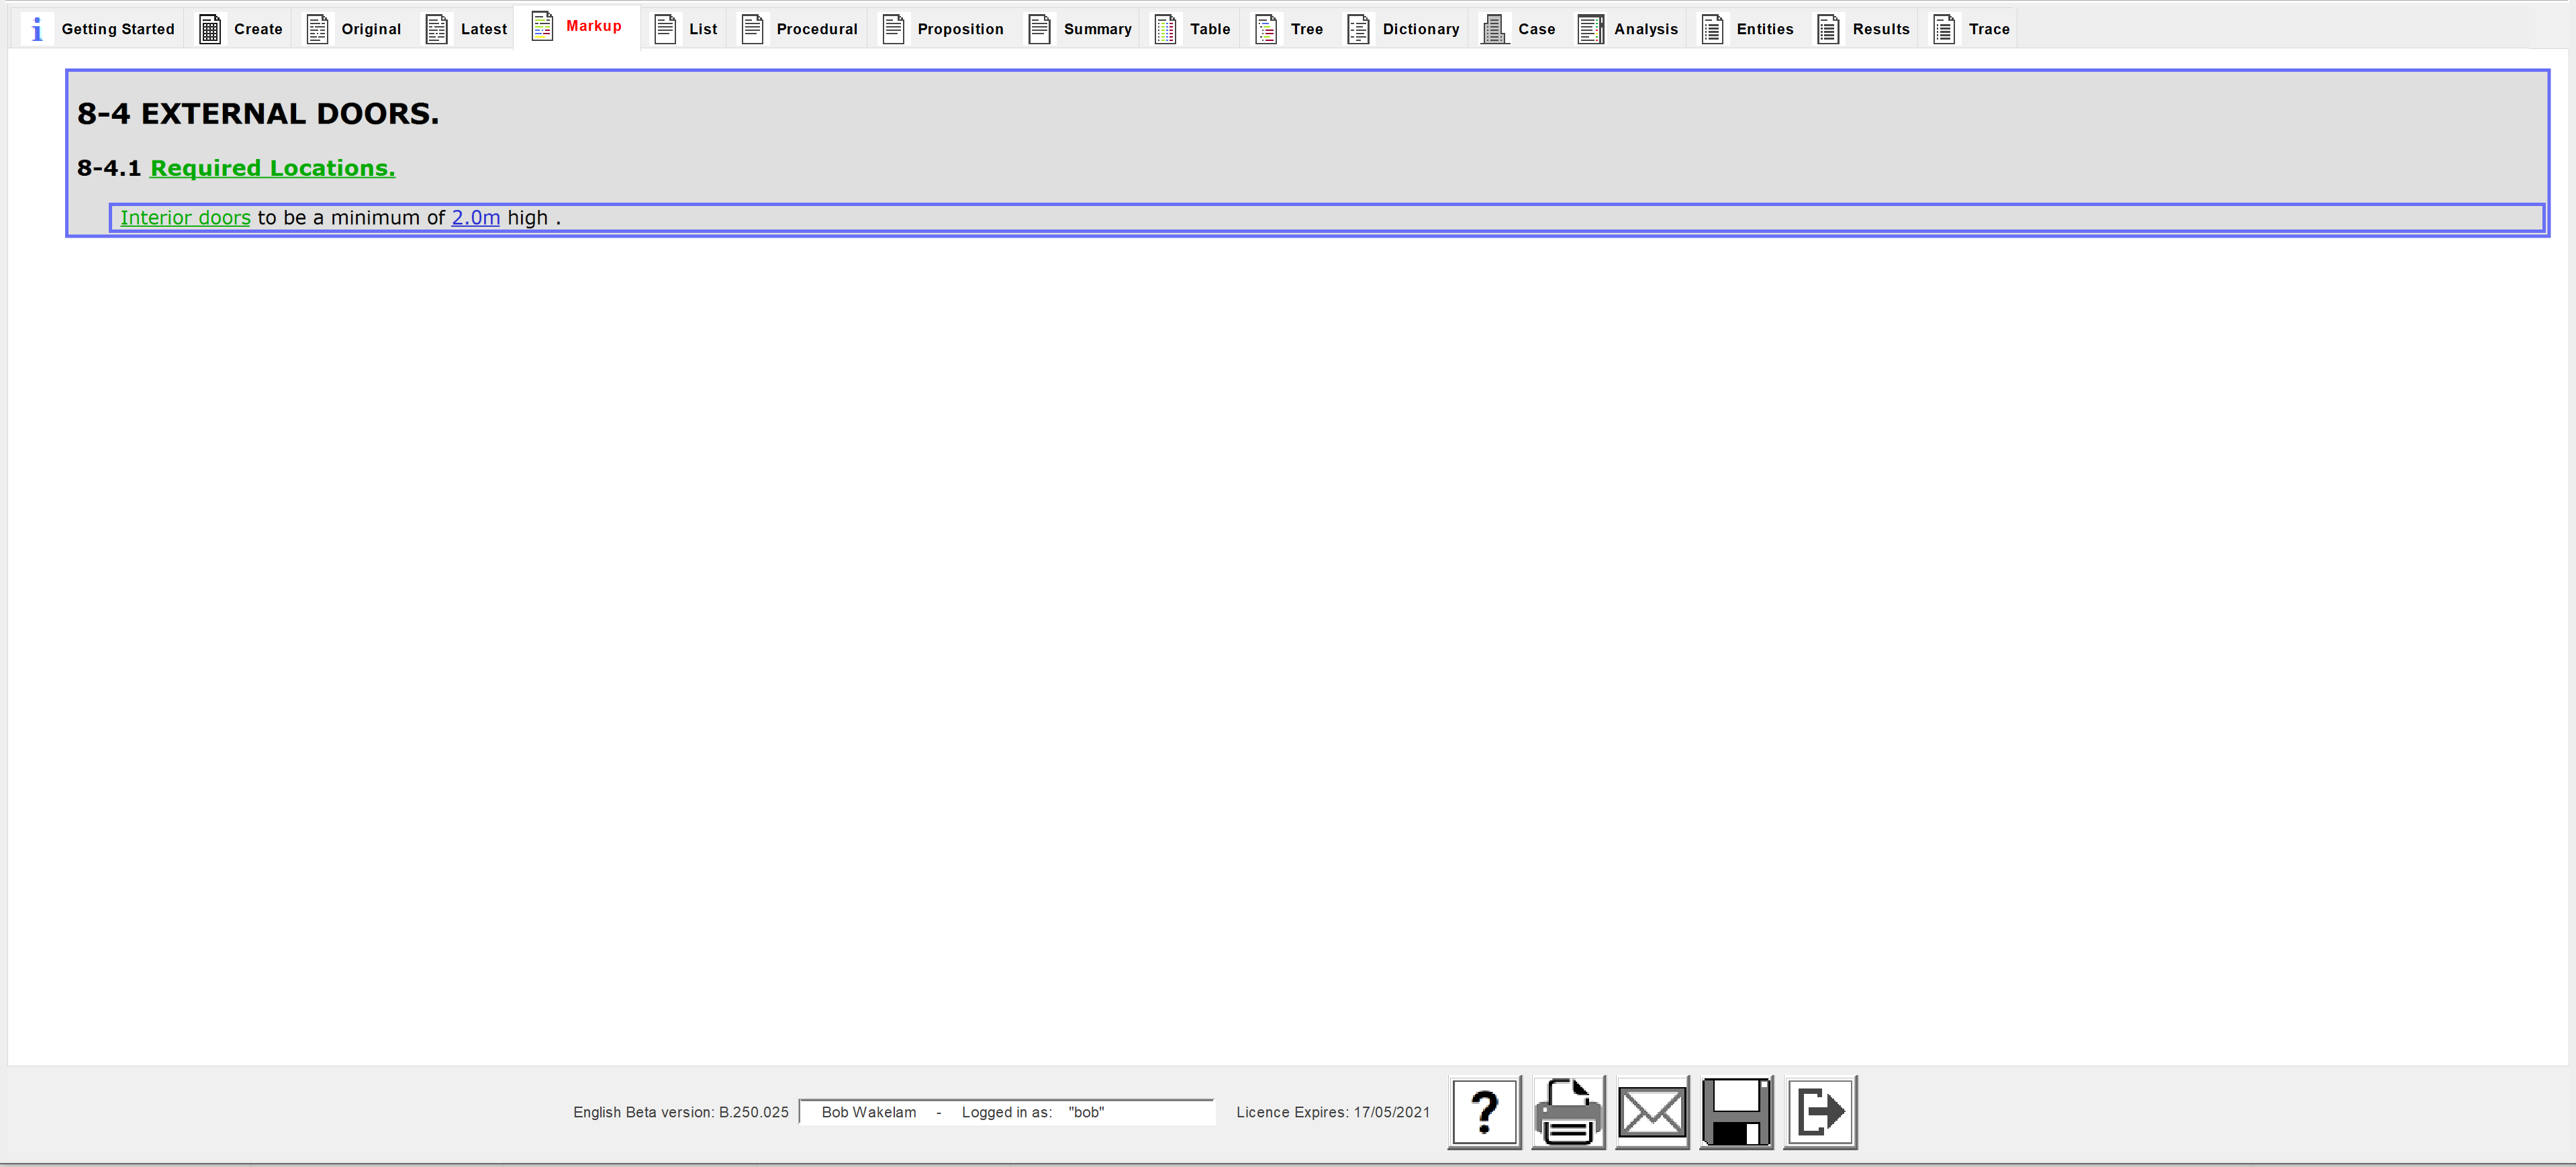
Task: Open the Dictionary tab
Action: pyautogui.click(x=1419, y=28)
